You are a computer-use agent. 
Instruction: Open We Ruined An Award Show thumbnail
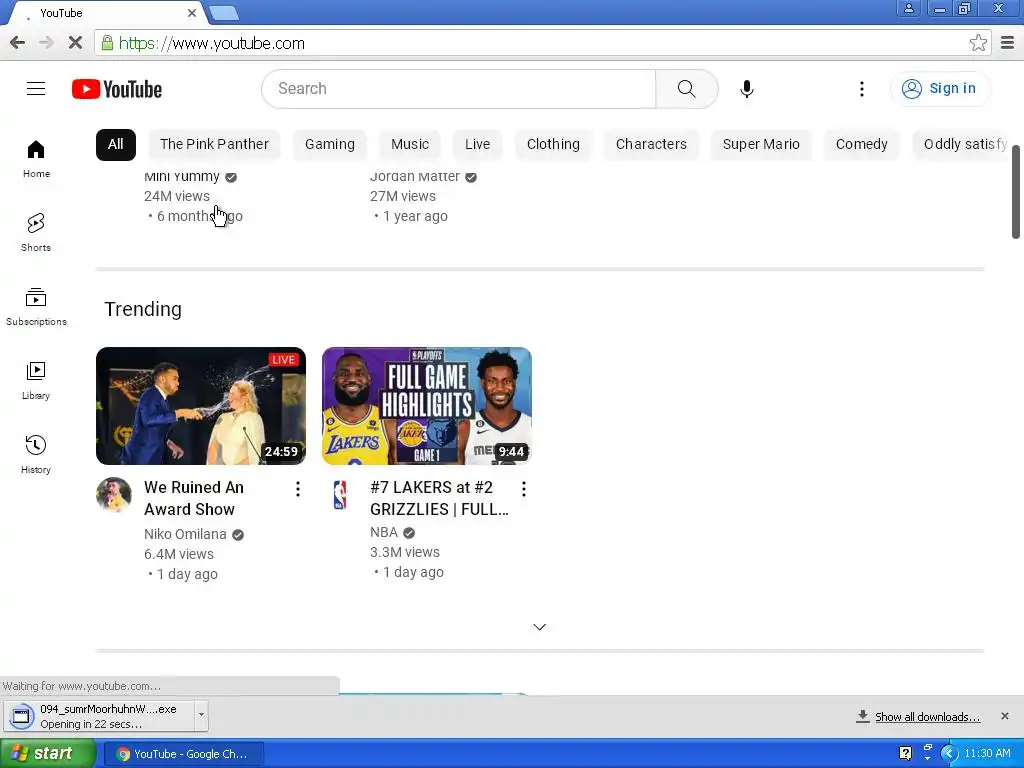(200, 406)
